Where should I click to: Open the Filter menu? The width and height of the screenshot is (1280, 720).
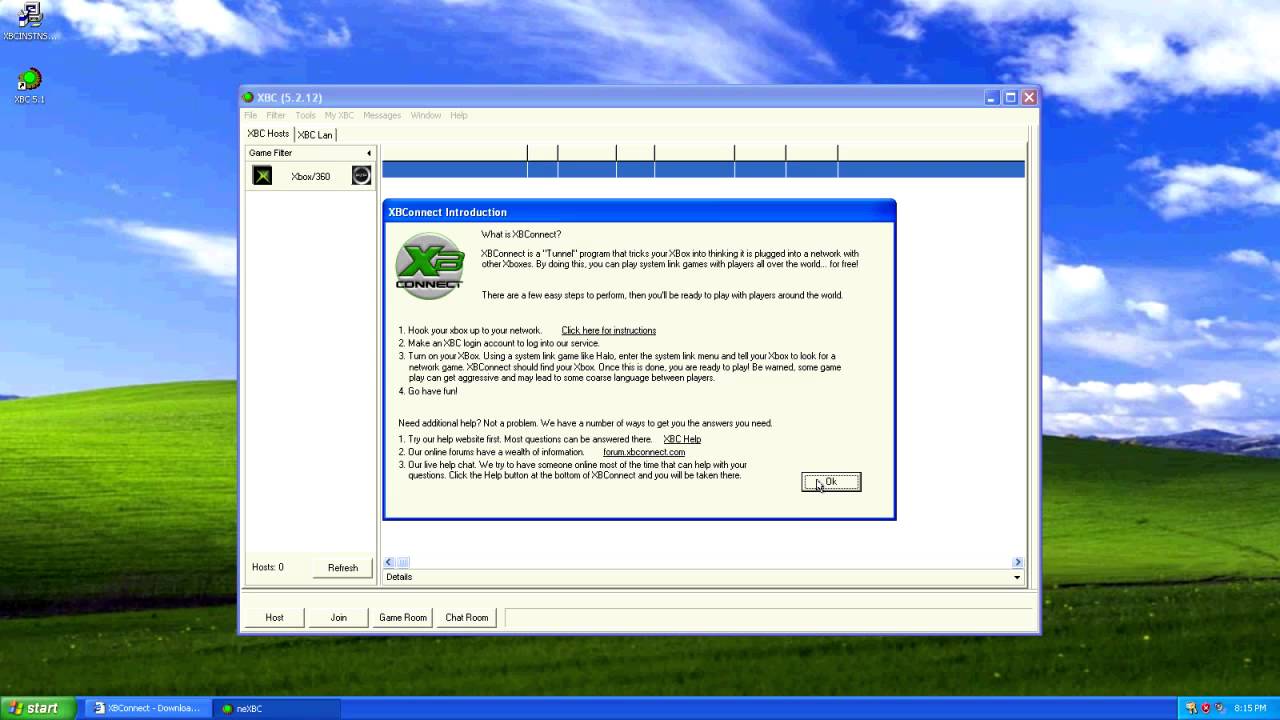point(276,115)
